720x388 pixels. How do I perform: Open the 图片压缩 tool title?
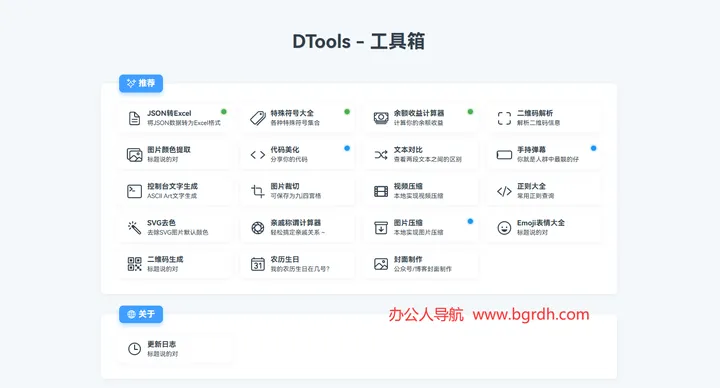click(408, 223)
